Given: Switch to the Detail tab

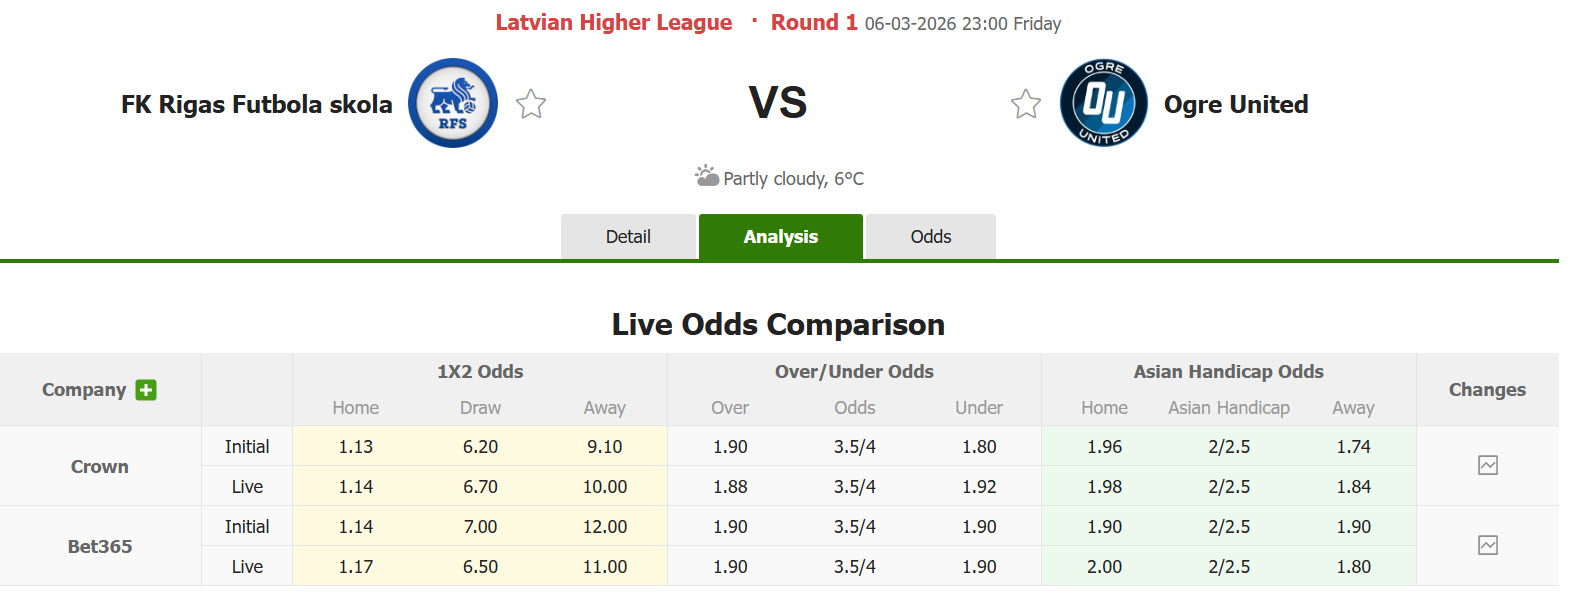Looking at the screenshot, I should pyautogui.click(x=628, y=237).
